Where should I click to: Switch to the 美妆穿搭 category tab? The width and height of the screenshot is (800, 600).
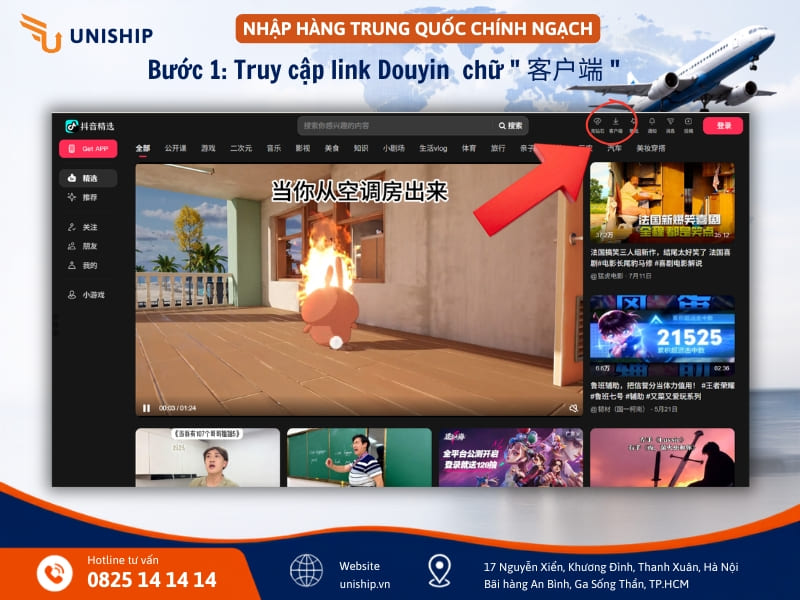[x=651, y=148]
